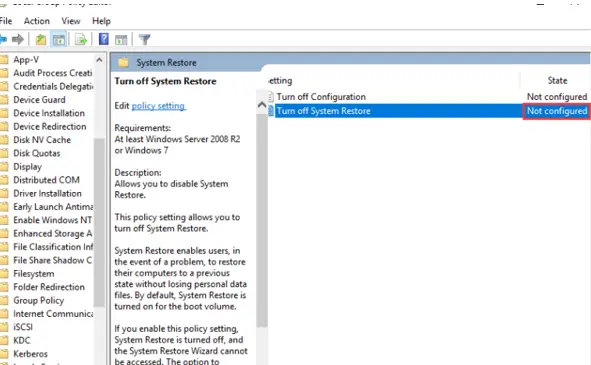Open the help toolbar icon

click(x=104, y=39)
